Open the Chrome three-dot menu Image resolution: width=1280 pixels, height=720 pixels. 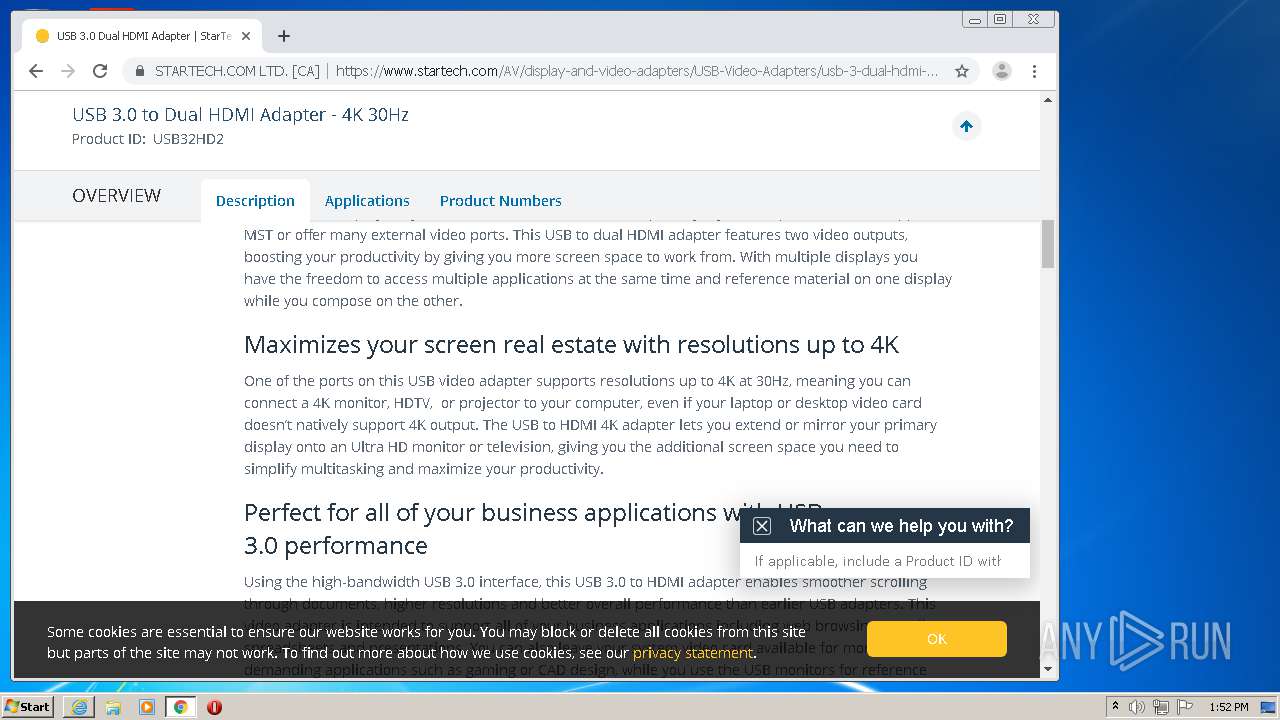pyautogui.click(x=1034, y=71)
